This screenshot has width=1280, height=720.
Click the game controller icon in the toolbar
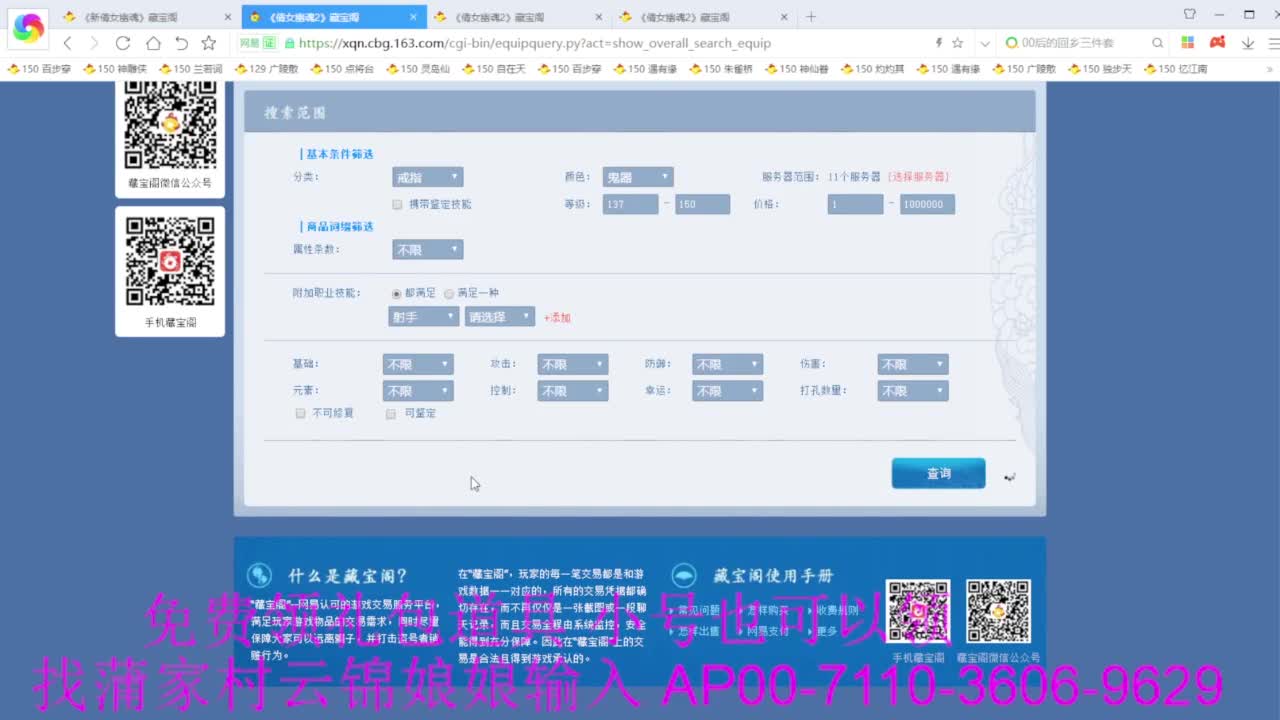[1217, 43]
